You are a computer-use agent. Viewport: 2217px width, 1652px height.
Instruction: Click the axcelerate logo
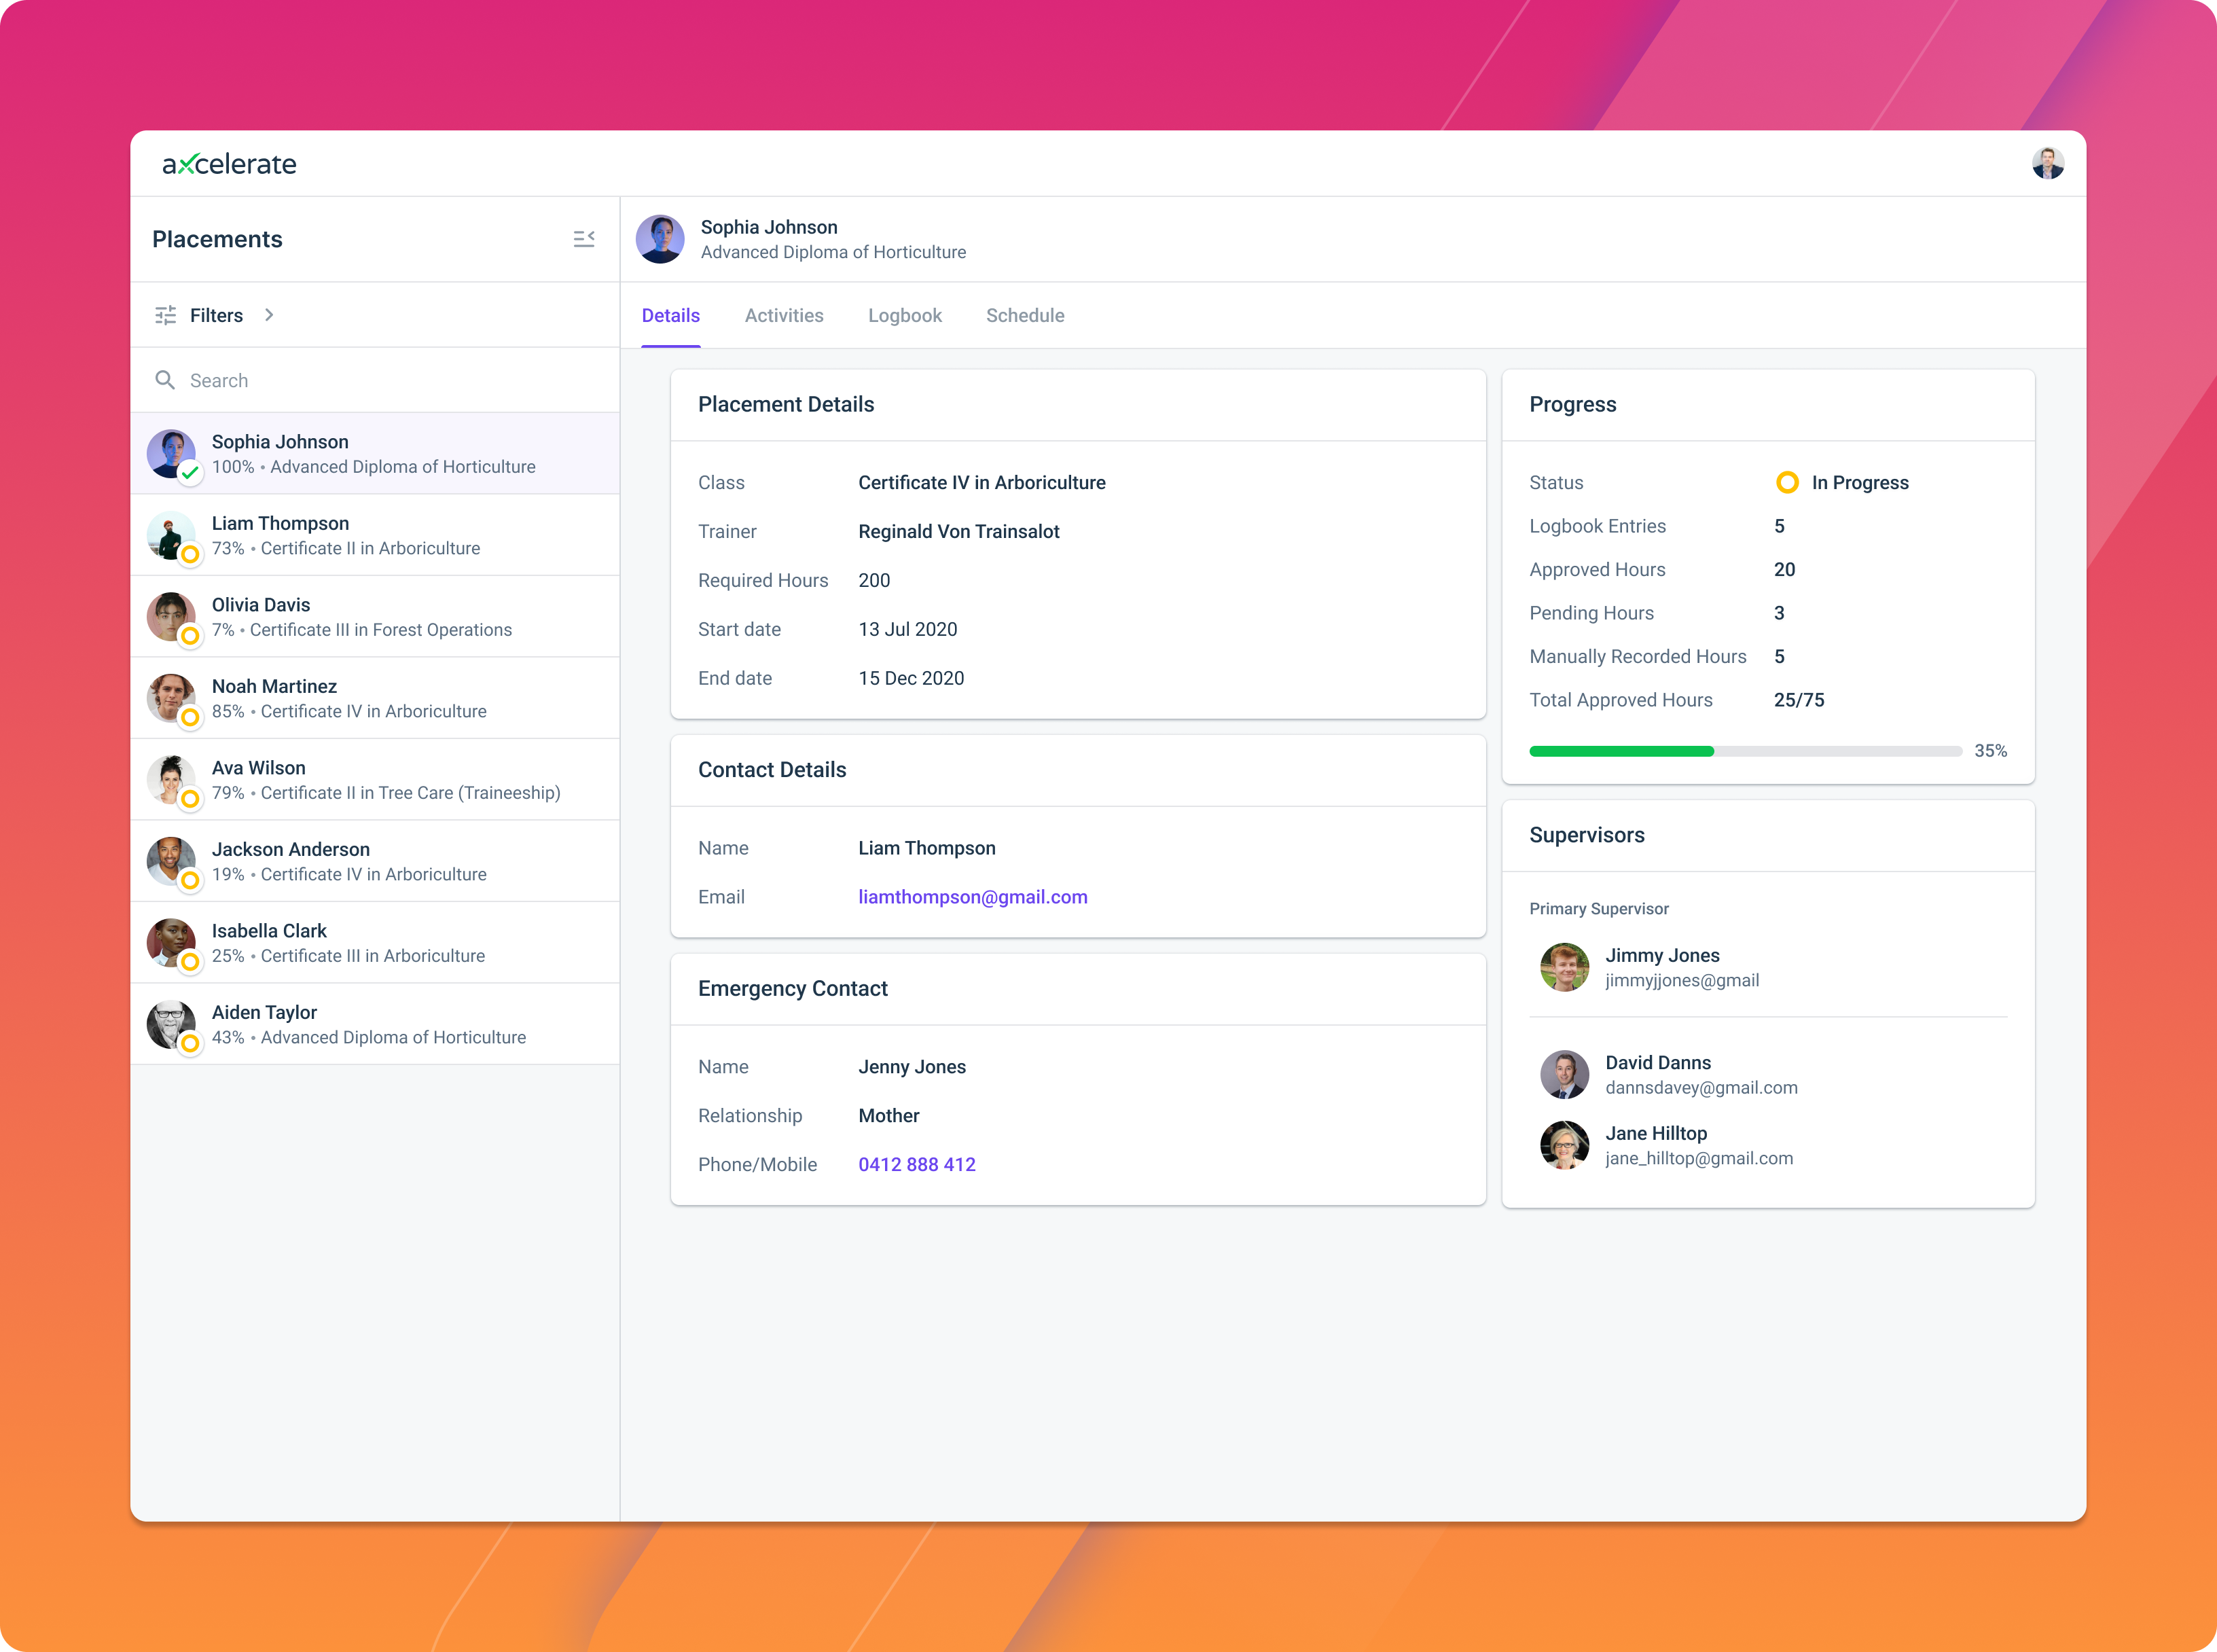pyautogui.click(x=228, y=163)
